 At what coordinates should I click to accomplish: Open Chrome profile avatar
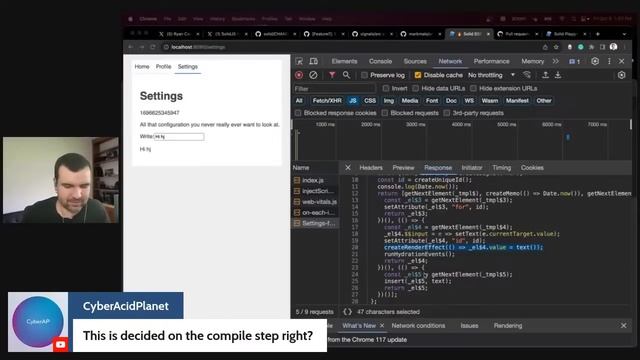613,47
